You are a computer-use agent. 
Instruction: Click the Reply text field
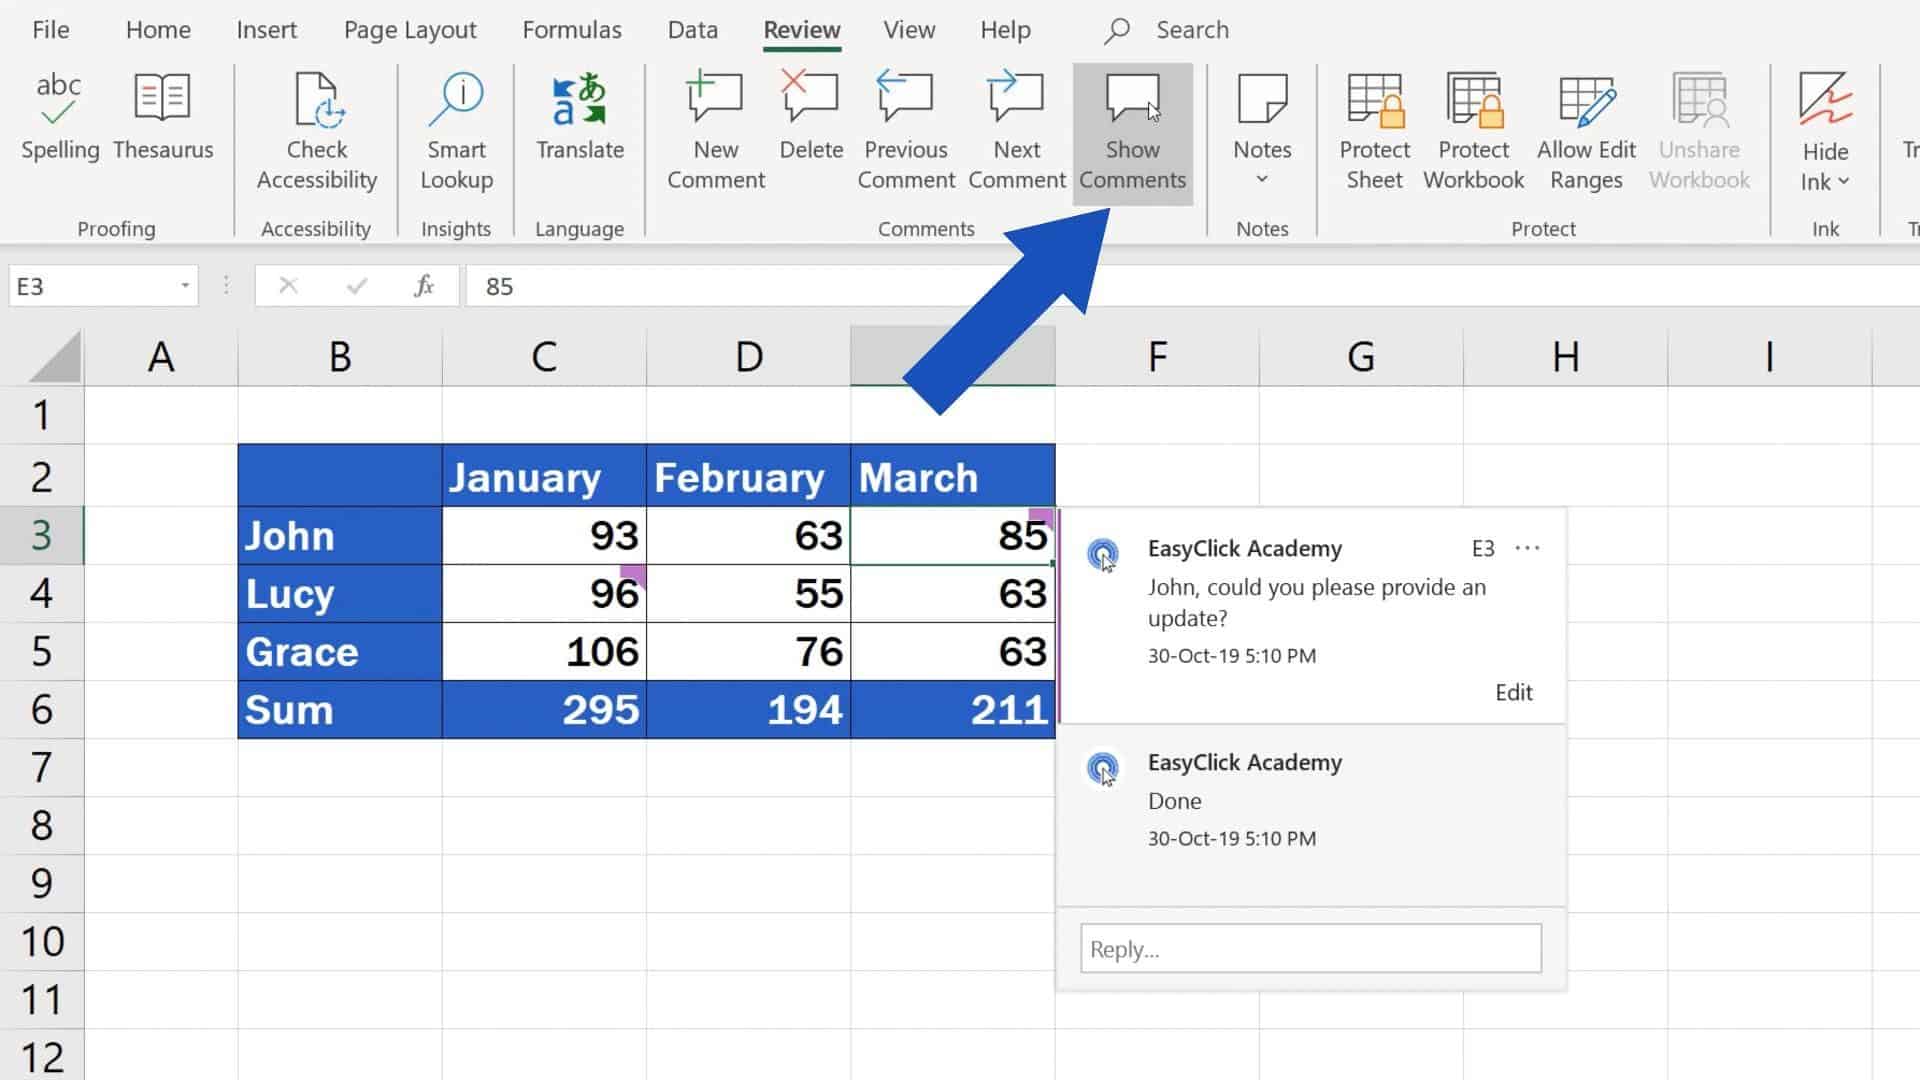pos(1311,948)
